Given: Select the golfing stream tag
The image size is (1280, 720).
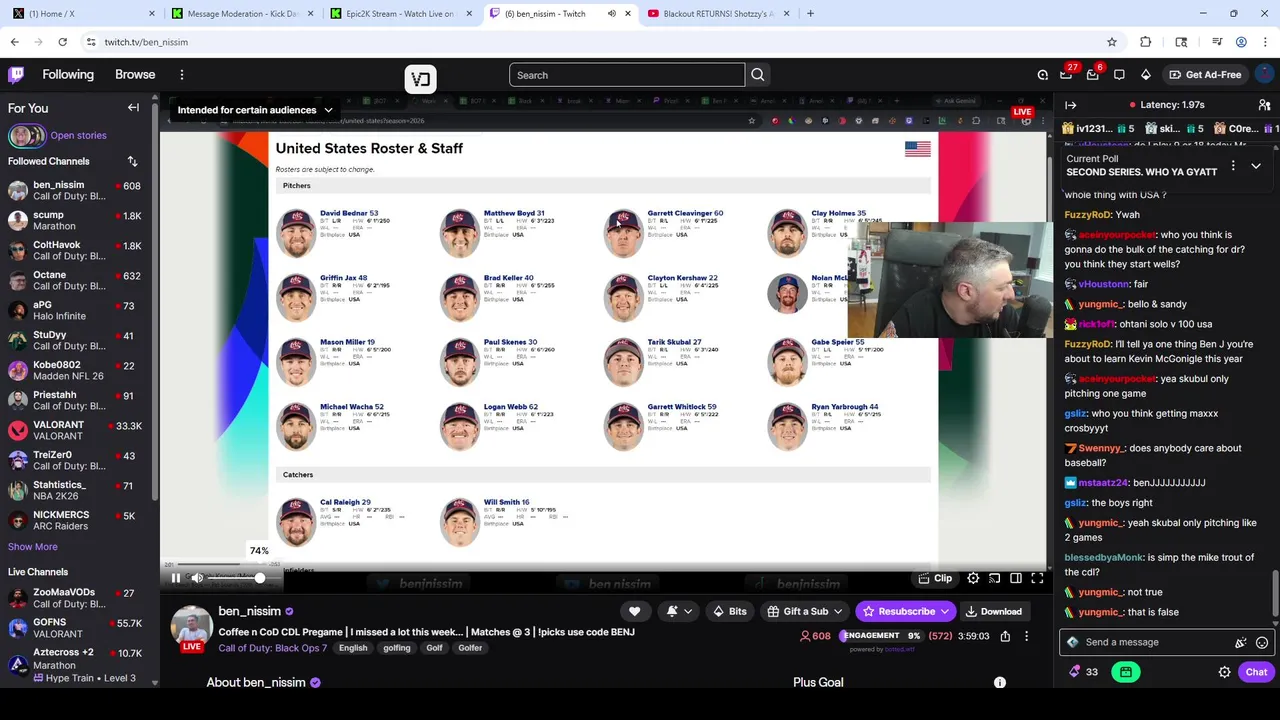Looking at the screenshot, I should tap(397, 648).
